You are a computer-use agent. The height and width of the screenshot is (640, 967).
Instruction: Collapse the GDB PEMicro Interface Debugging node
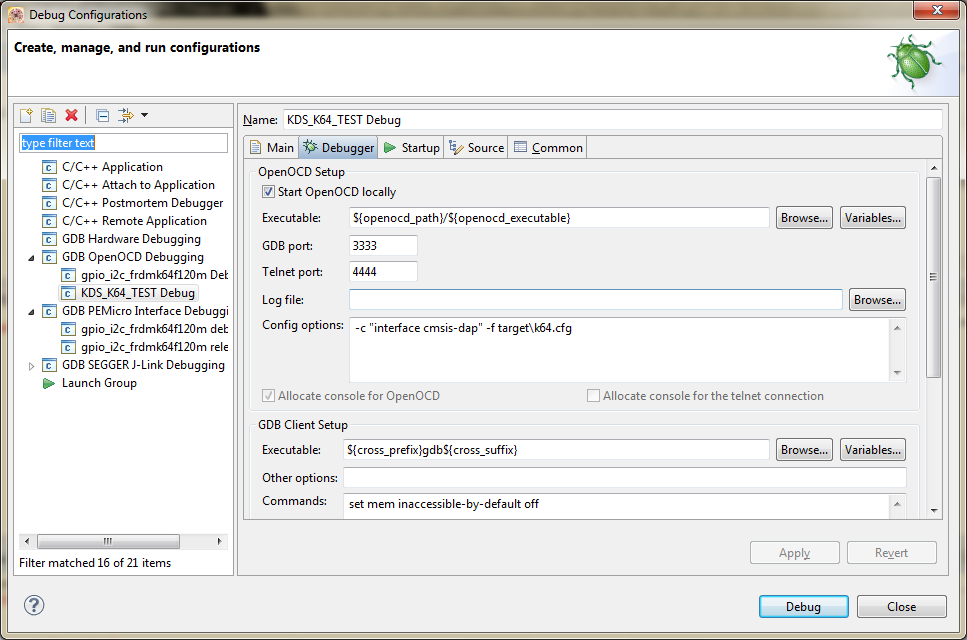pyautogui.click(x=31, y=312)
